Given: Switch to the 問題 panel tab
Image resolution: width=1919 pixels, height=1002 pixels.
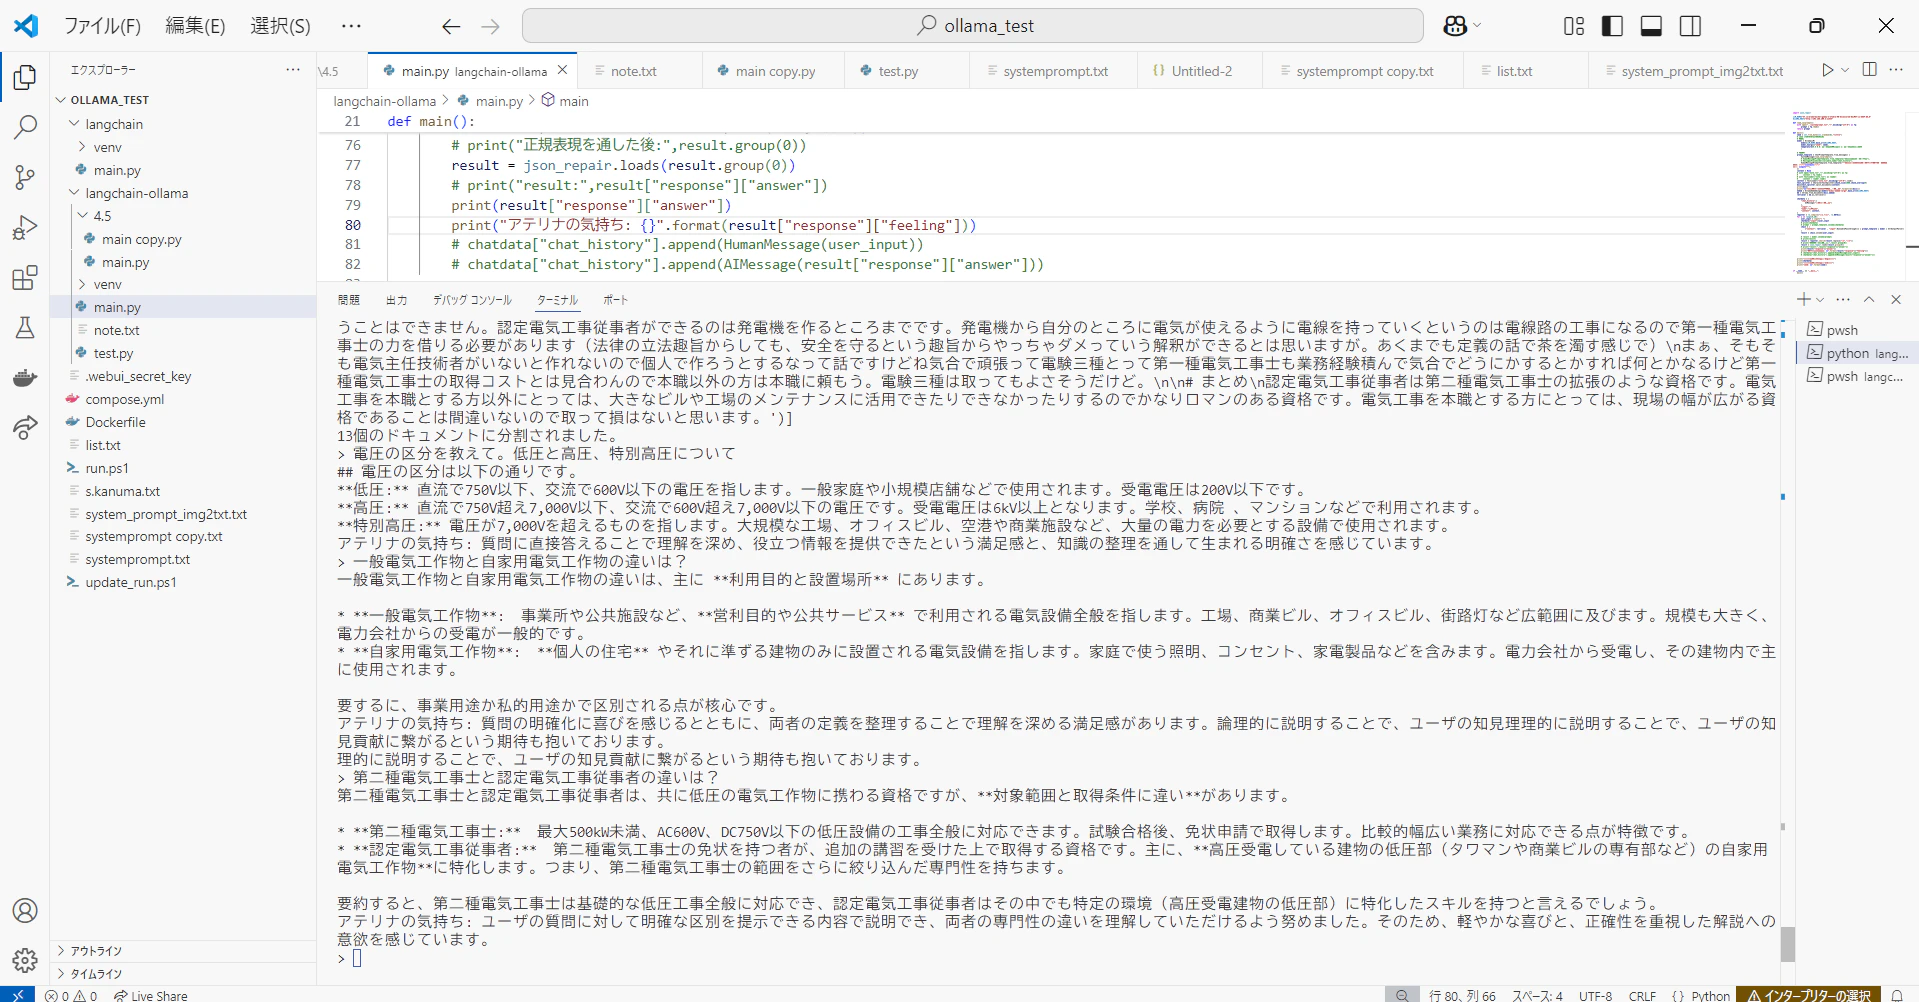Looking at the screenshot, I should click(x=349, y=300).
